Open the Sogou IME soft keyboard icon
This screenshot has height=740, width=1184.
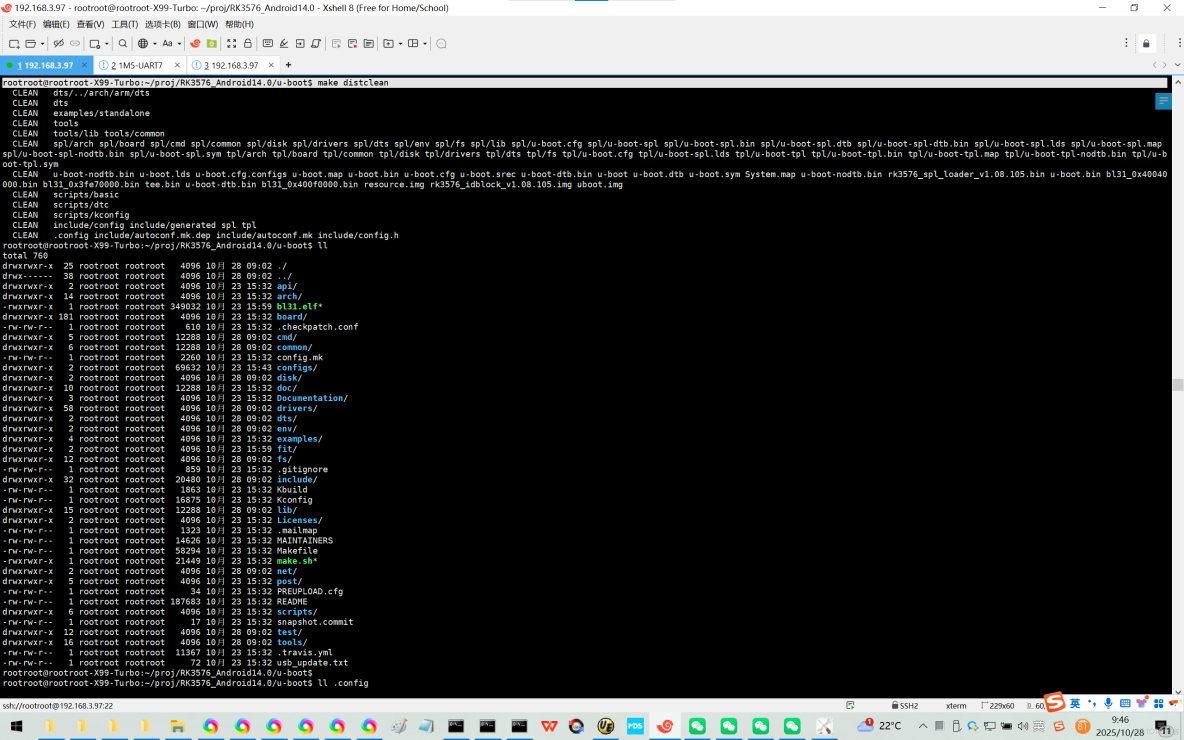(x=1125, y=704)
